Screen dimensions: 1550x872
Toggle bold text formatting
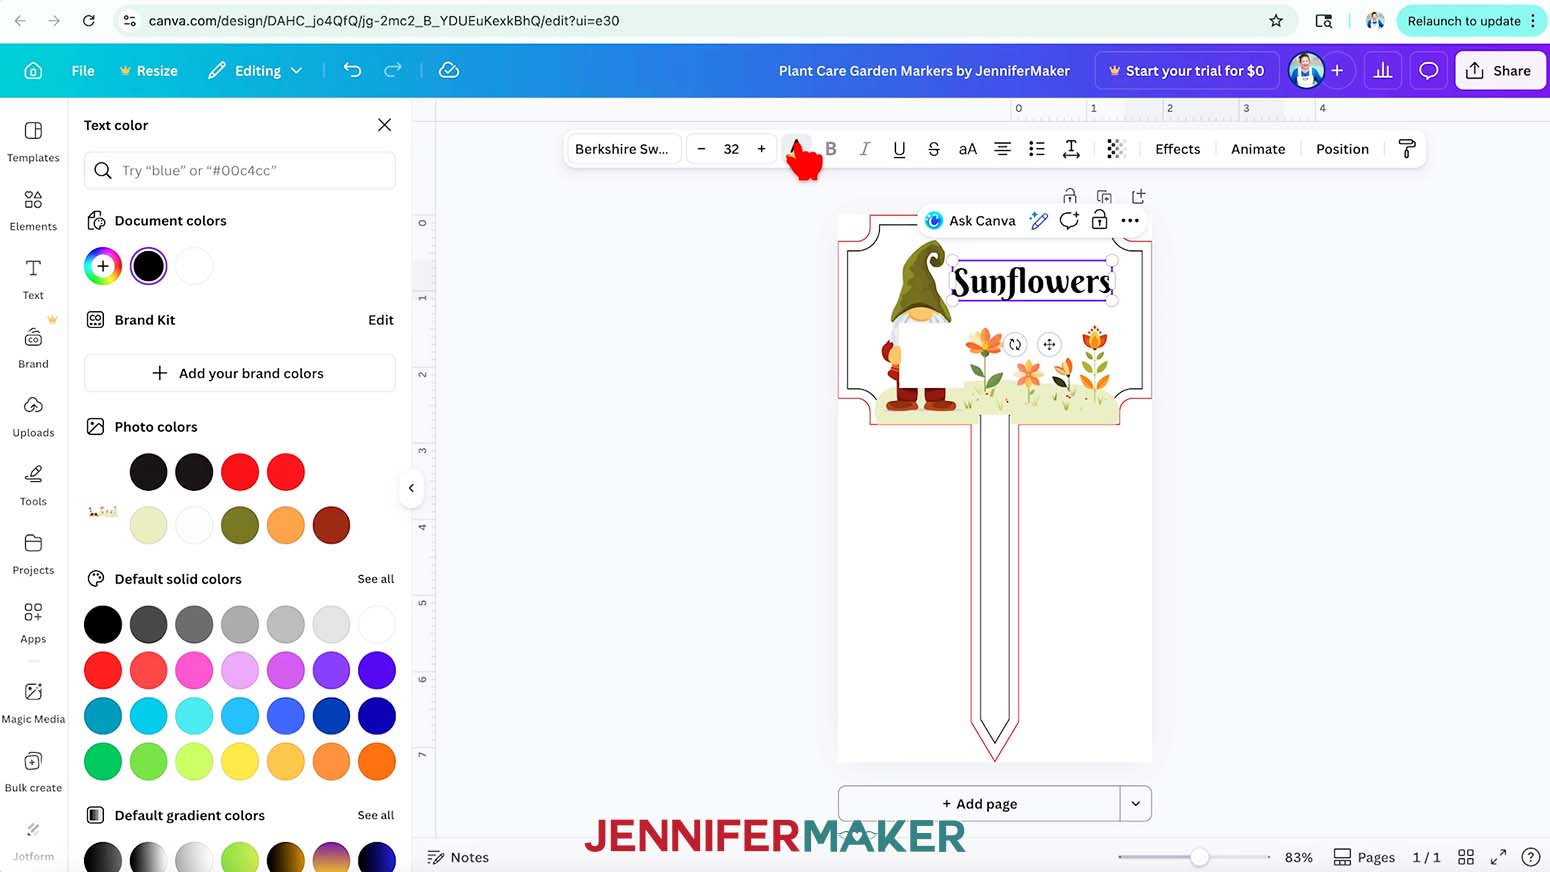pyautogui.click(x=831, y=149)
